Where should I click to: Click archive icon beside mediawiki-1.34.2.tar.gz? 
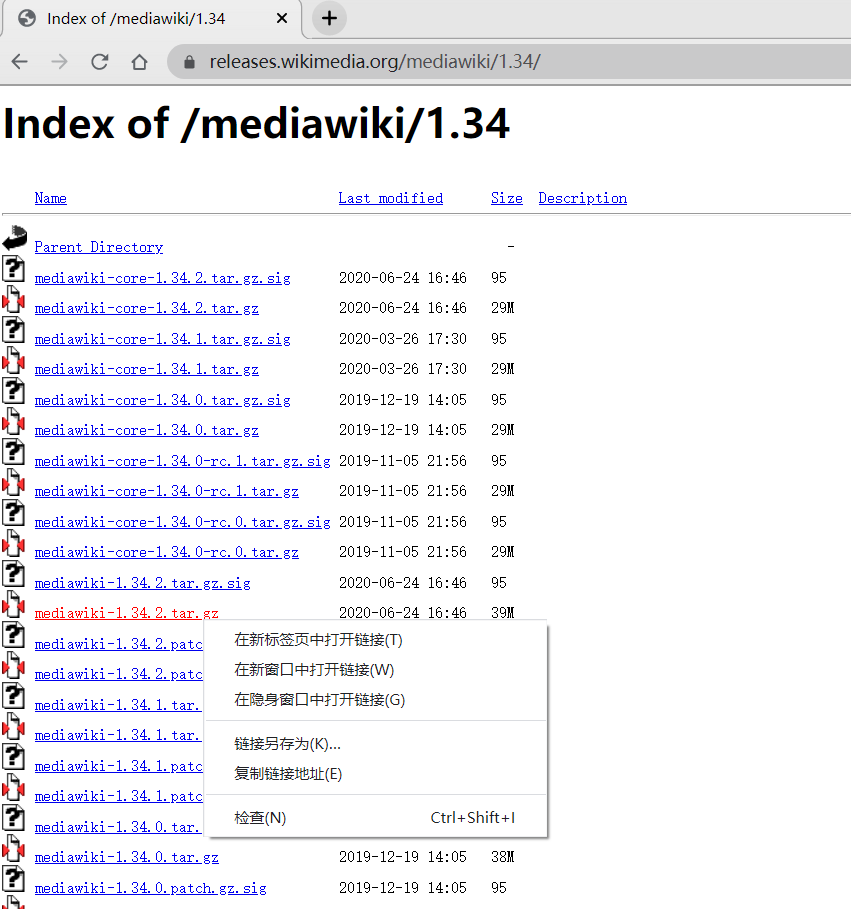tap(13, 605)
